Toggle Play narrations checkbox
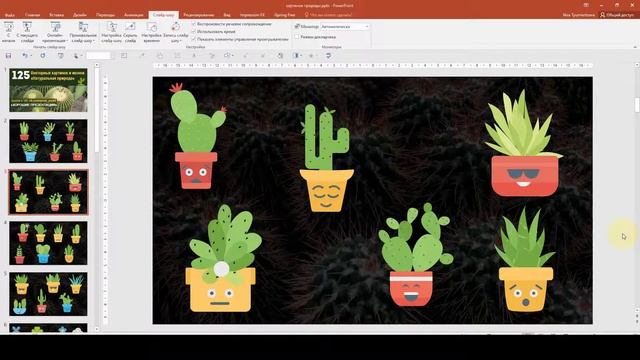640x360 pixels. point(194,24)
